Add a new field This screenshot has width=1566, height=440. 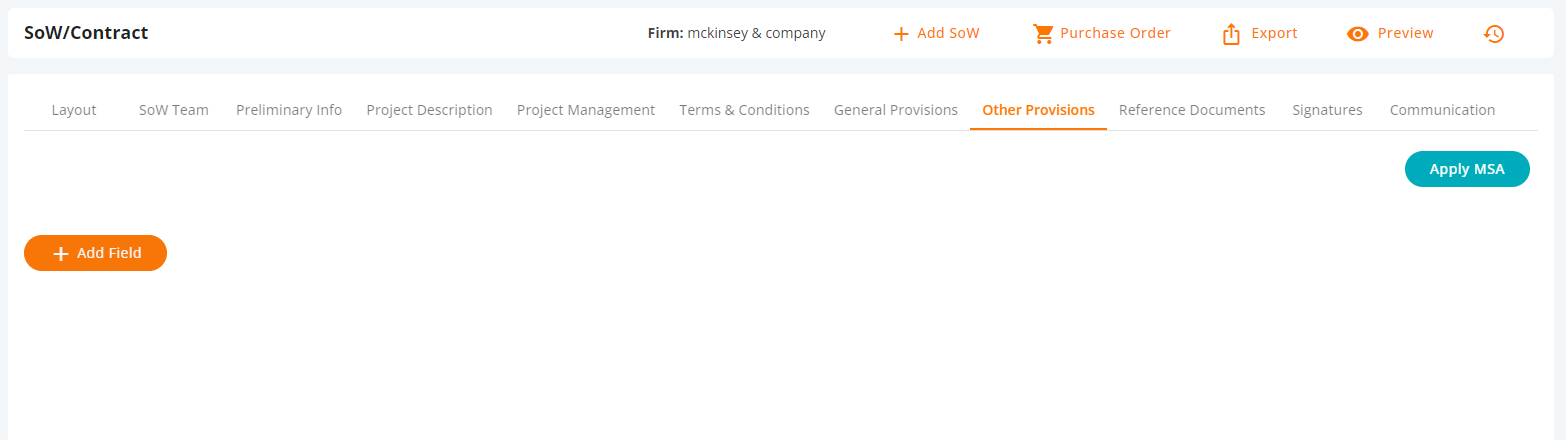click(x=95, y=253)
